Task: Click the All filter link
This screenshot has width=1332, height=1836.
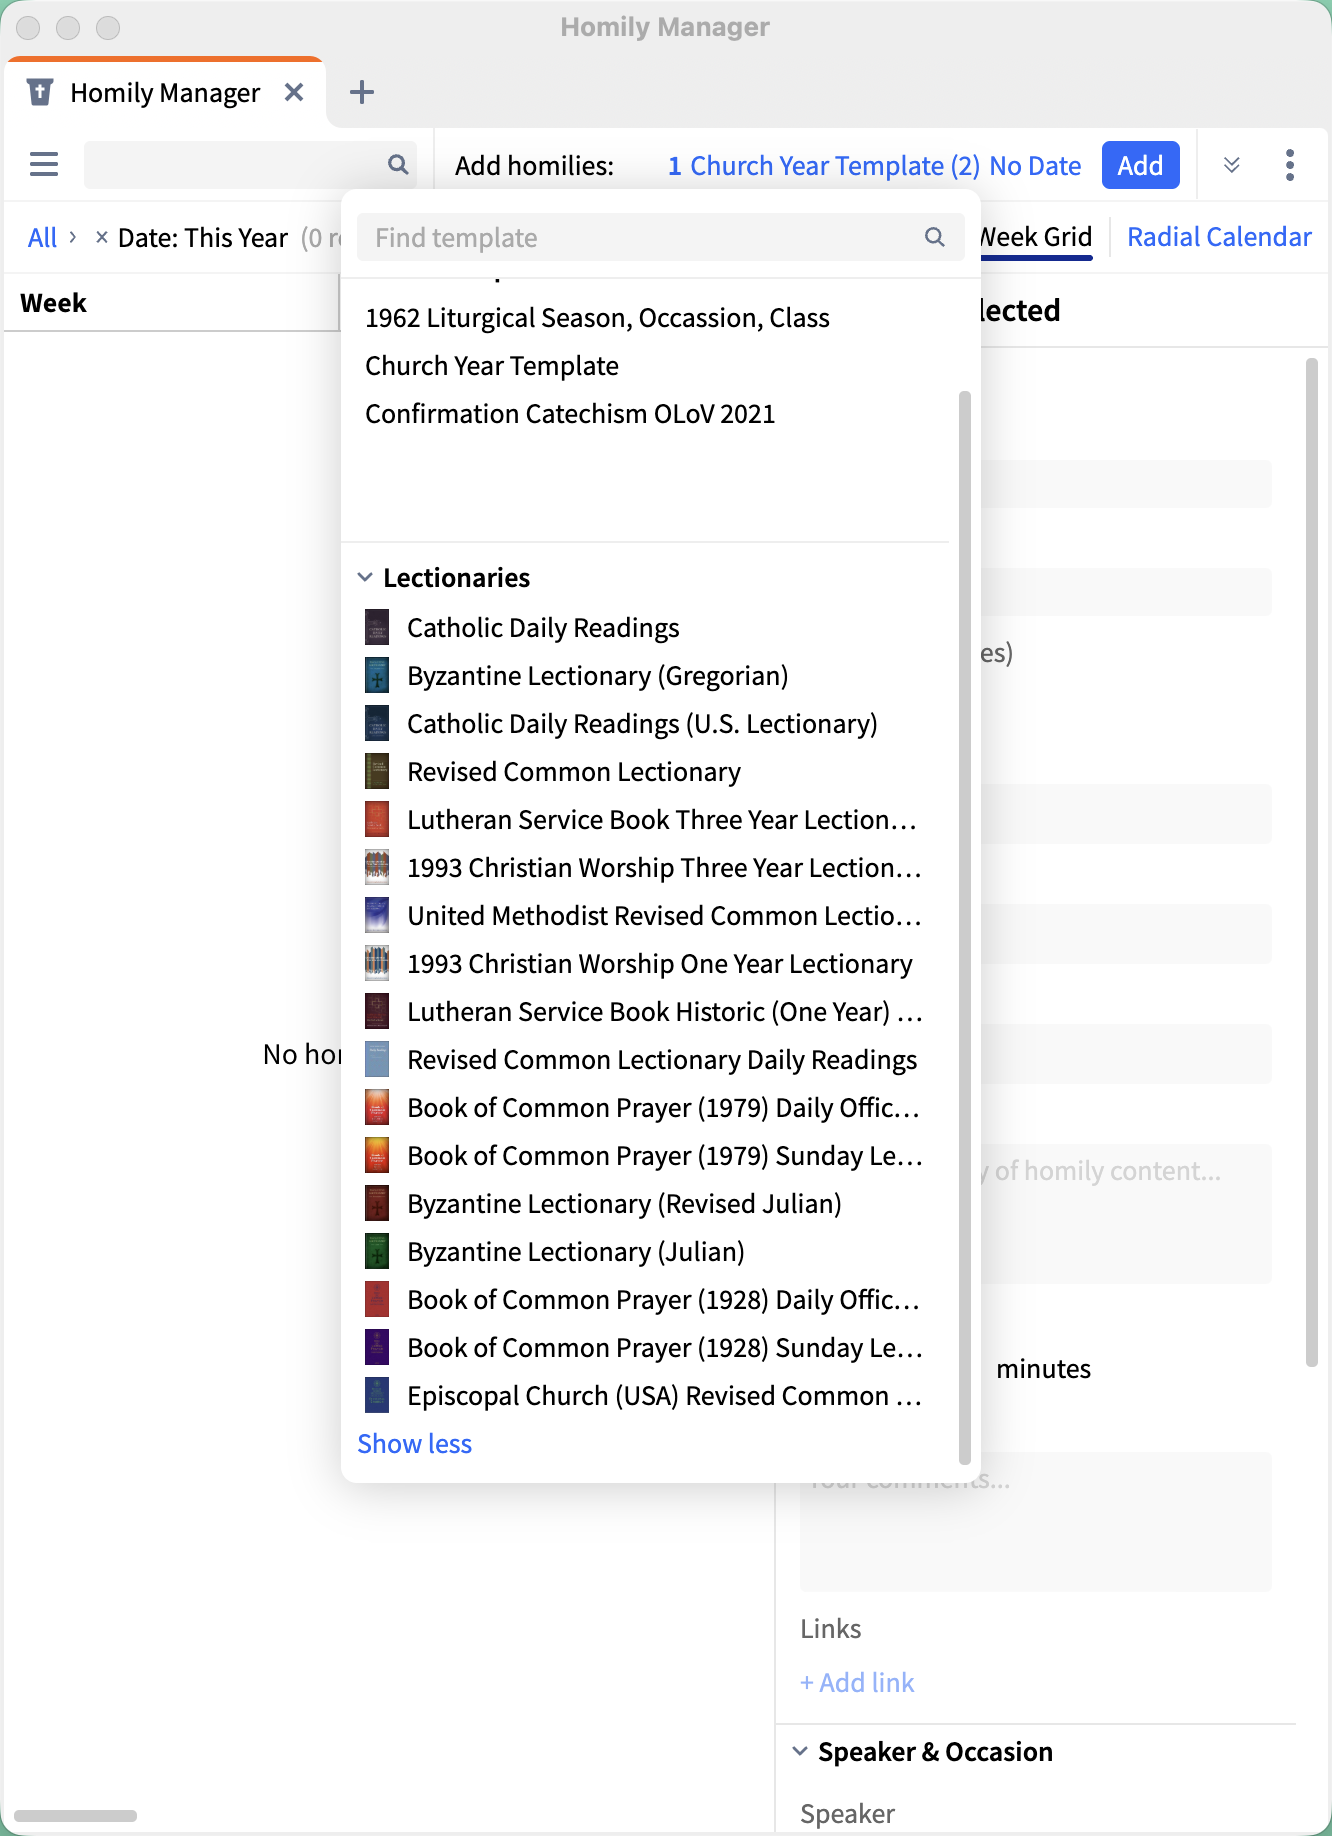Action: 42,237
